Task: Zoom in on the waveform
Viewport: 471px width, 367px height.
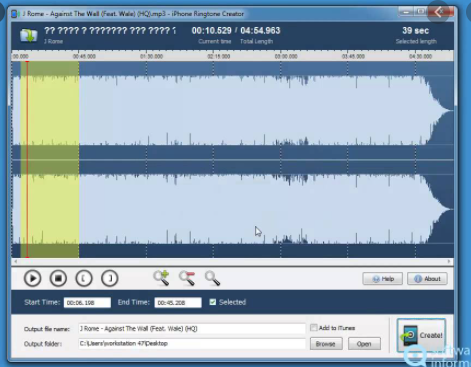Action: pos(161,278)
